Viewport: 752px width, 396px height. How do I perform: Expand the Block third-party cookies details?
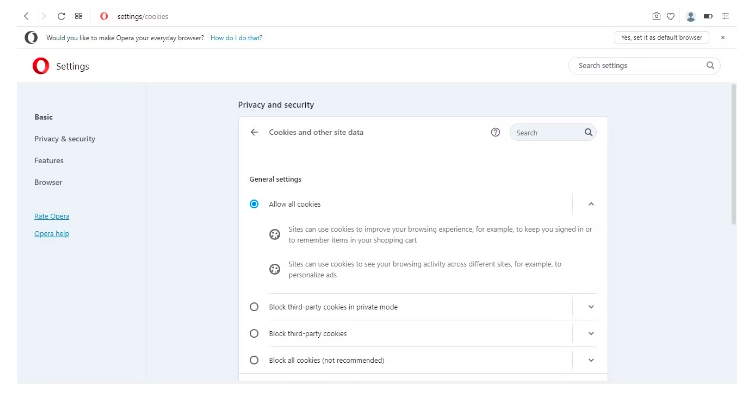pyautogui.click(x=591, y=334)
